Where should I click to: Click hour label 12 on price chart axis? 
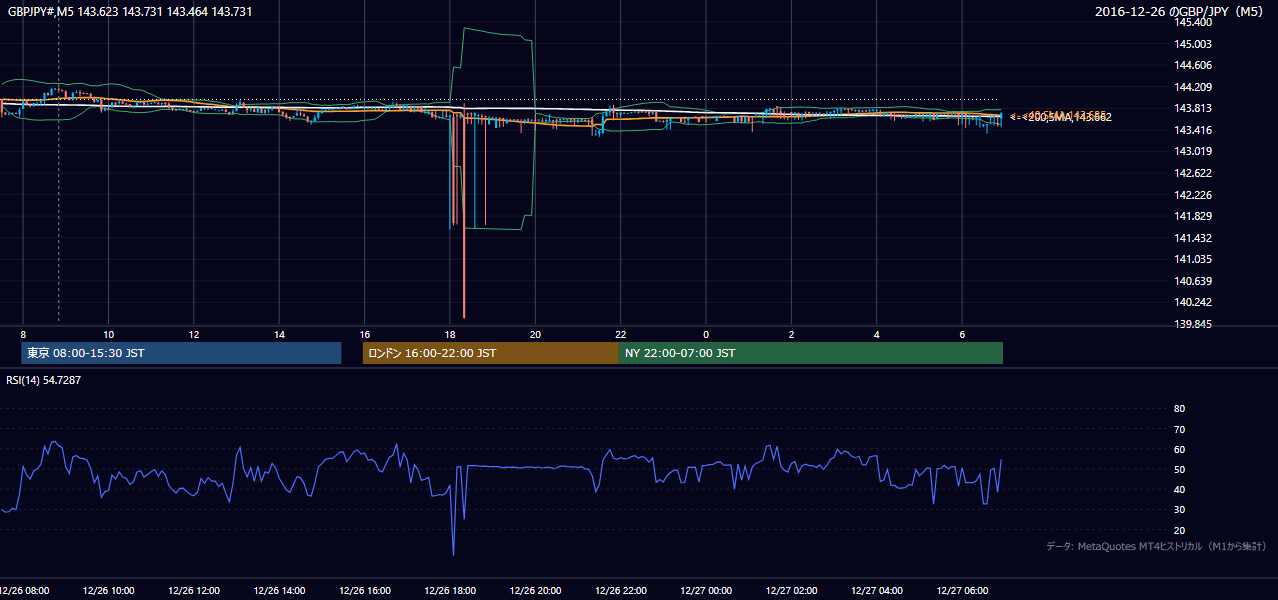194,334
